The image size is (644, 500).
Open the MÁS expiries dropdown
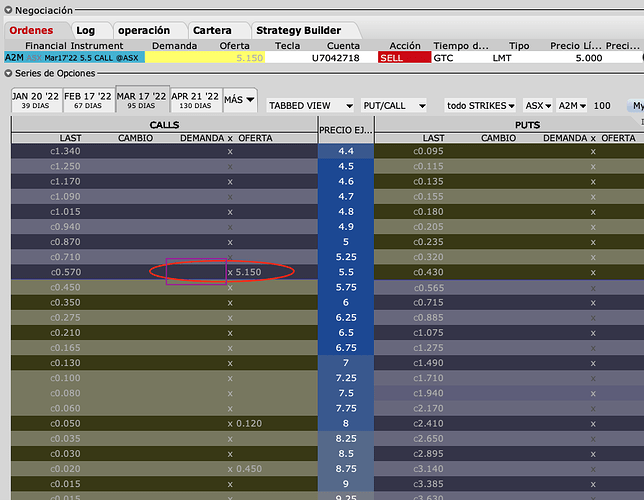239,100
